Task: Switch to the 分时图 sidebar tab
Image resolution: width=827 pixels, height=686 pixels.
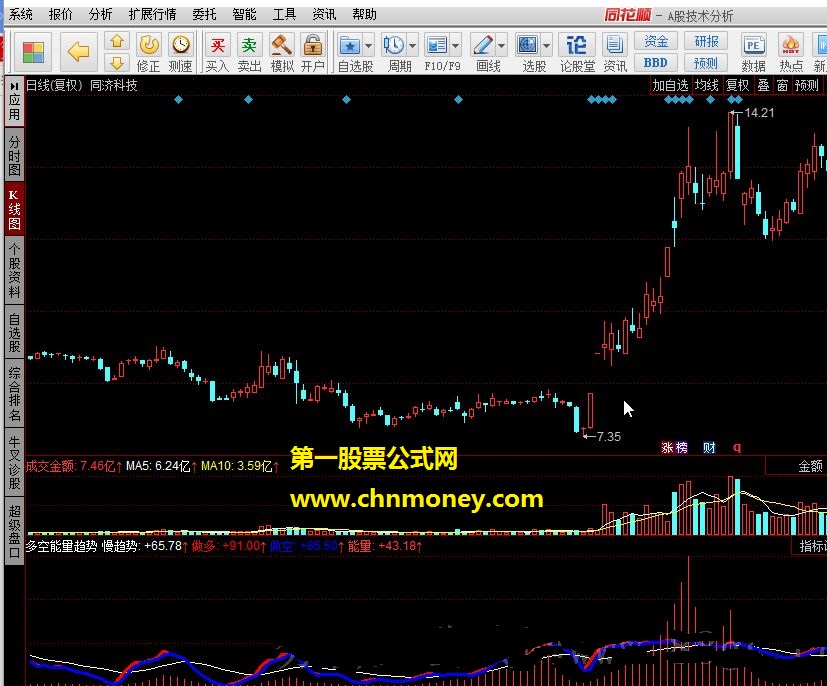Action: click(14, 156)
